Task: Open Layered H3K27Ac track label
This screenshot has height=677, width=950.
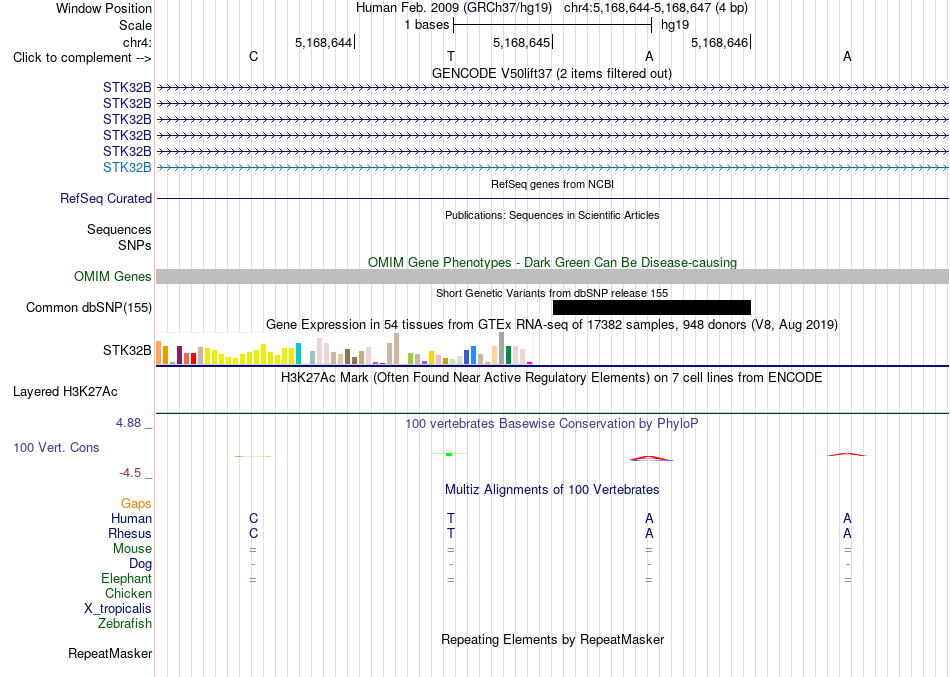Action: [65, 392]
